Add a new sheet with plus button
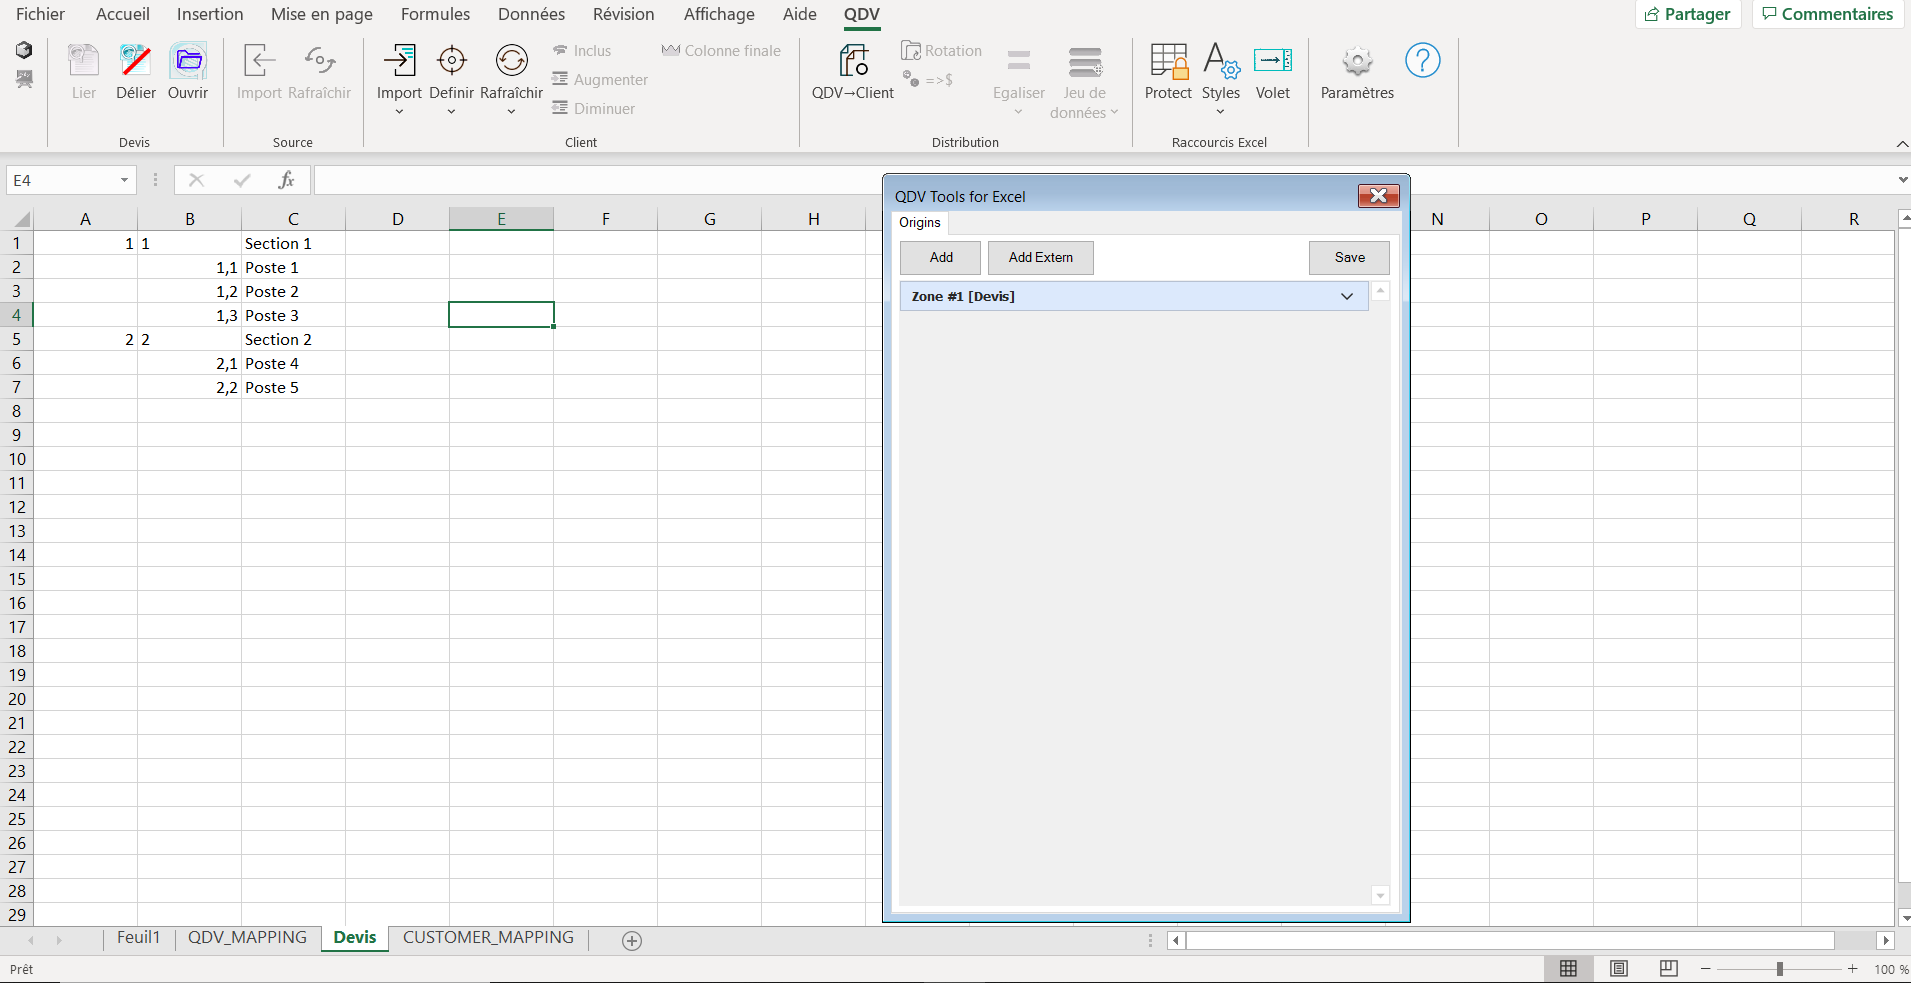This screenshot has width=1911, height=983. (x=632, y=940)
